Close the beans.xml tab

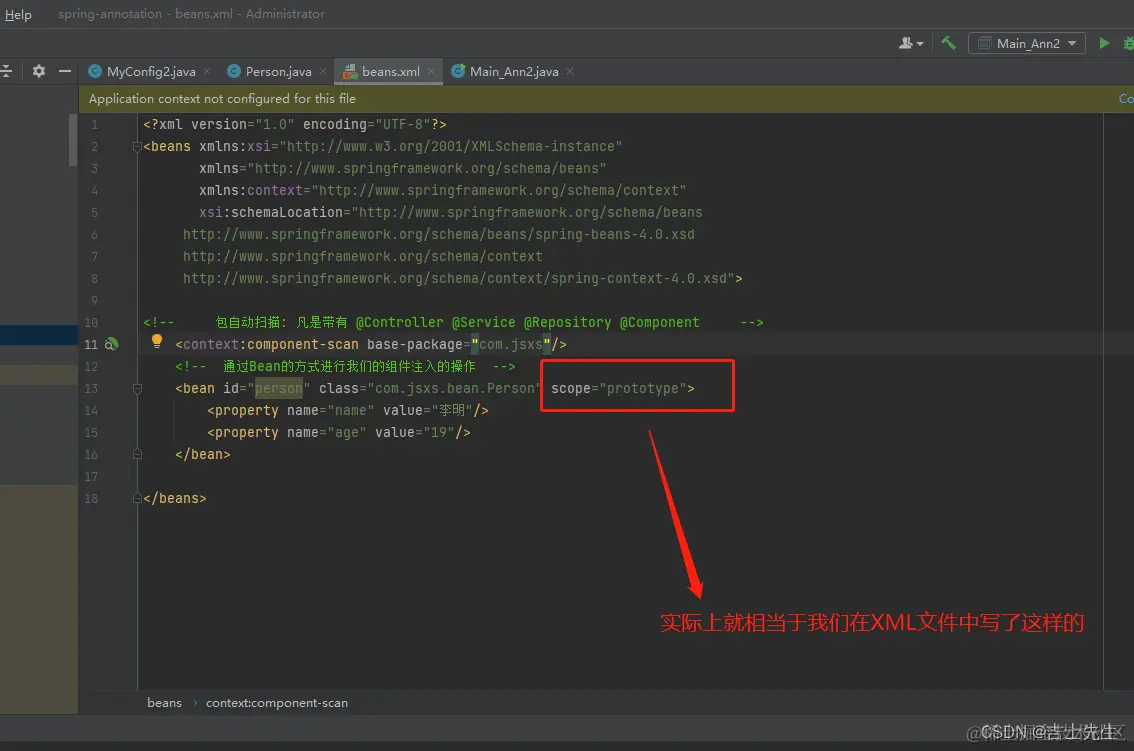pyautogui.click(x=431, y=71)
